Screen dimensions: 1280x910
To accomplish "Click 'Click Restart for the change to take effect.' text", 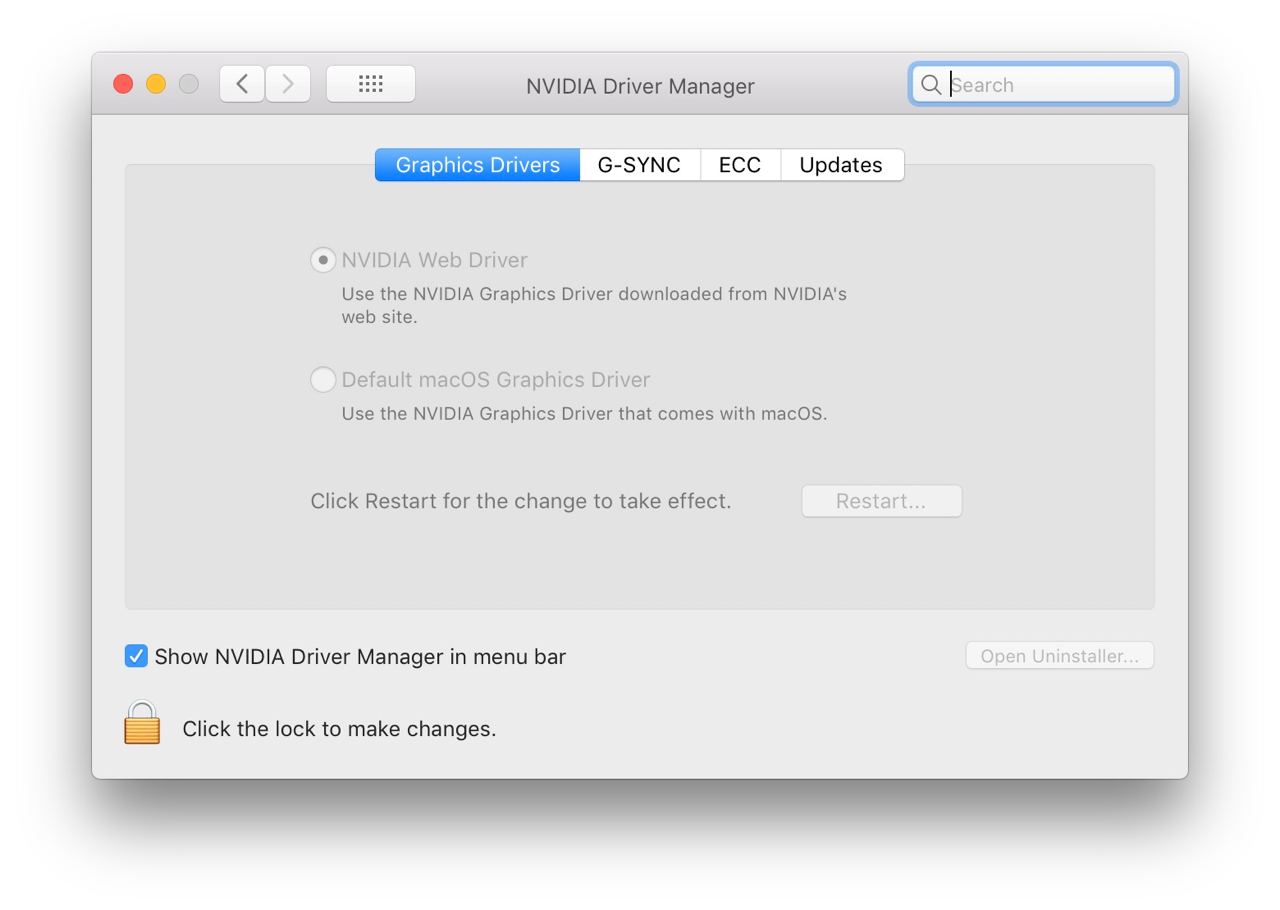I will click(521, 501).
